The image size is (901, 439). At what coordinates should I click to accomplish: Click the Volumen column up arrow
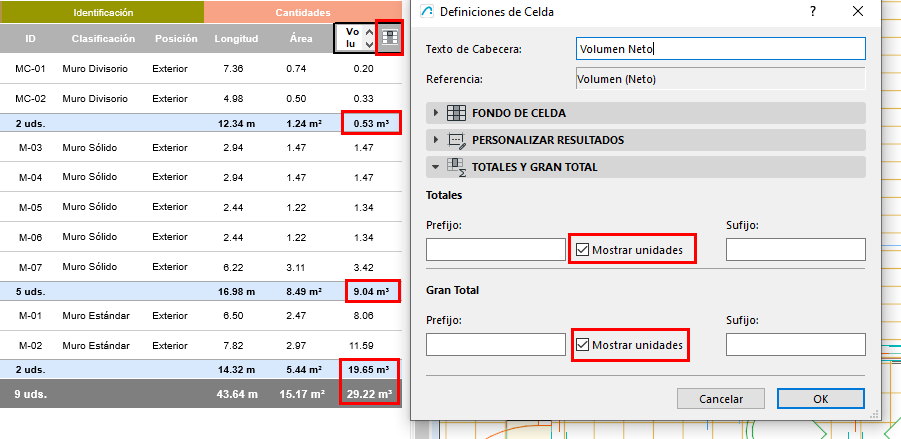click(x=369, y=32)
